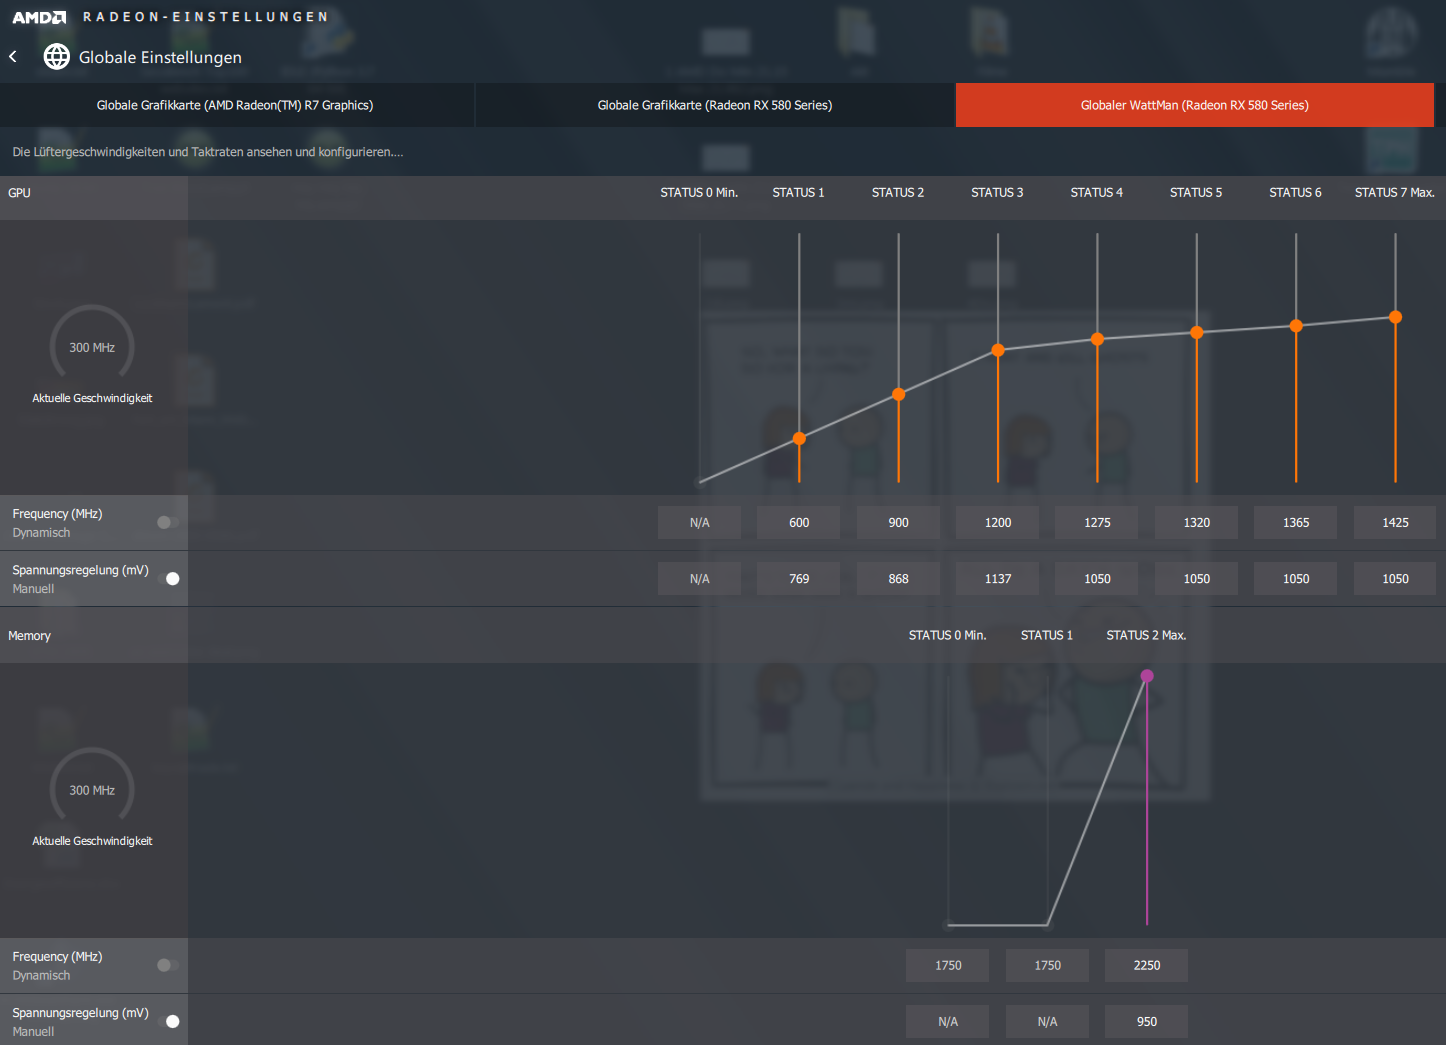This screenshot has width=1446, height=1045.
Task: Click STATUS 7 Max. column header
Action: click(1395, 193)
